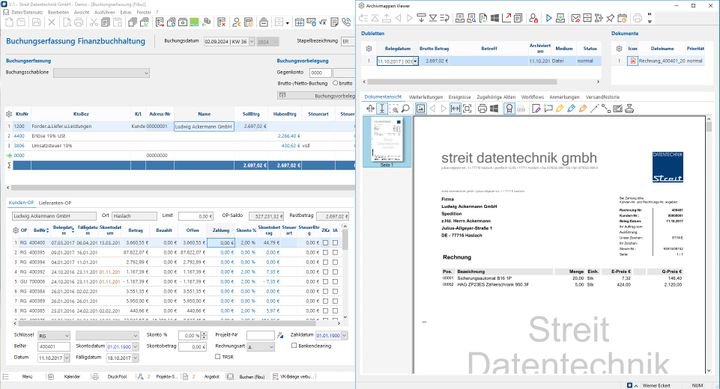This screenshot has height=389, width=720.
Task: Select the brutto radio button
Action: coord(335,83)
